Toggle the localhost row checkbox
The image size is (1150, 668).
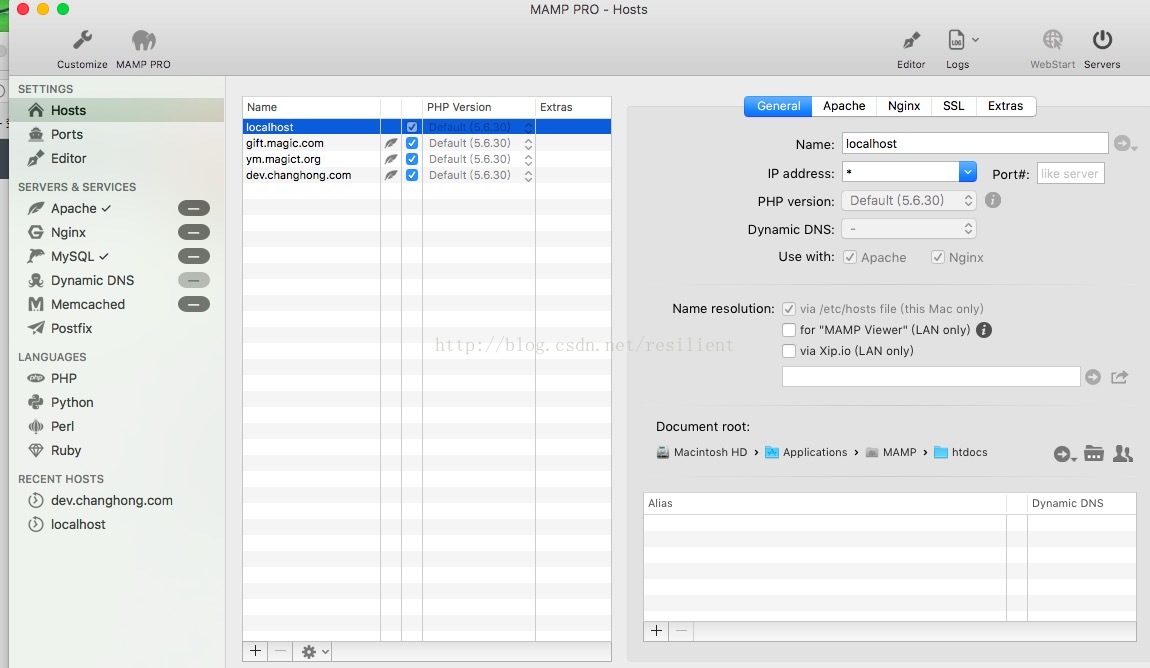coord(412,127)
